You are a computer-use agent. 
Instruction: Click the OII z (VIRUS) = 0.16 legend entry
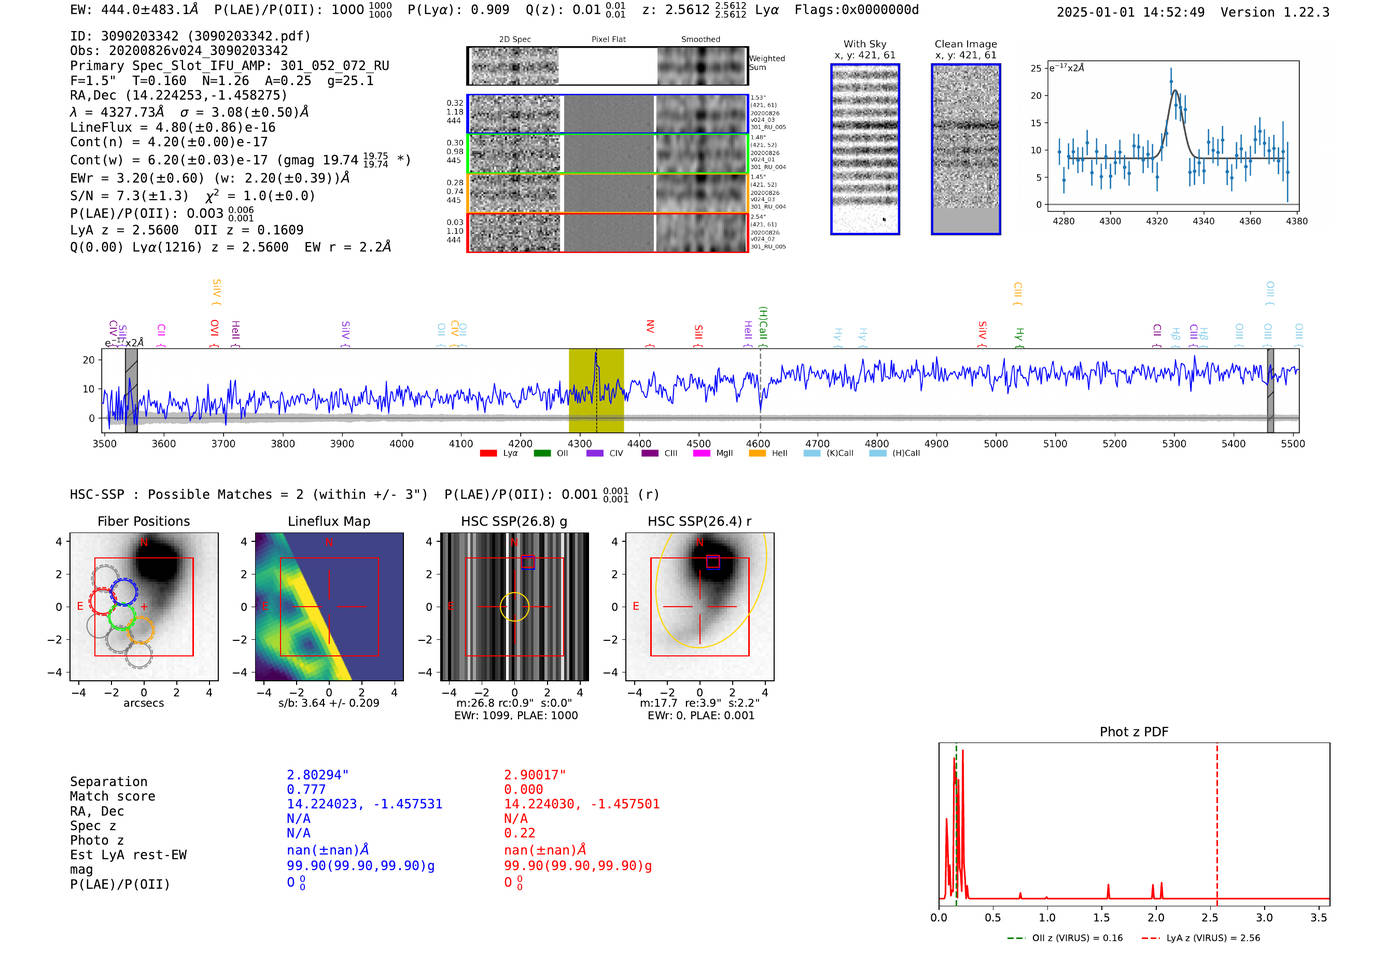click(1065, 938)
